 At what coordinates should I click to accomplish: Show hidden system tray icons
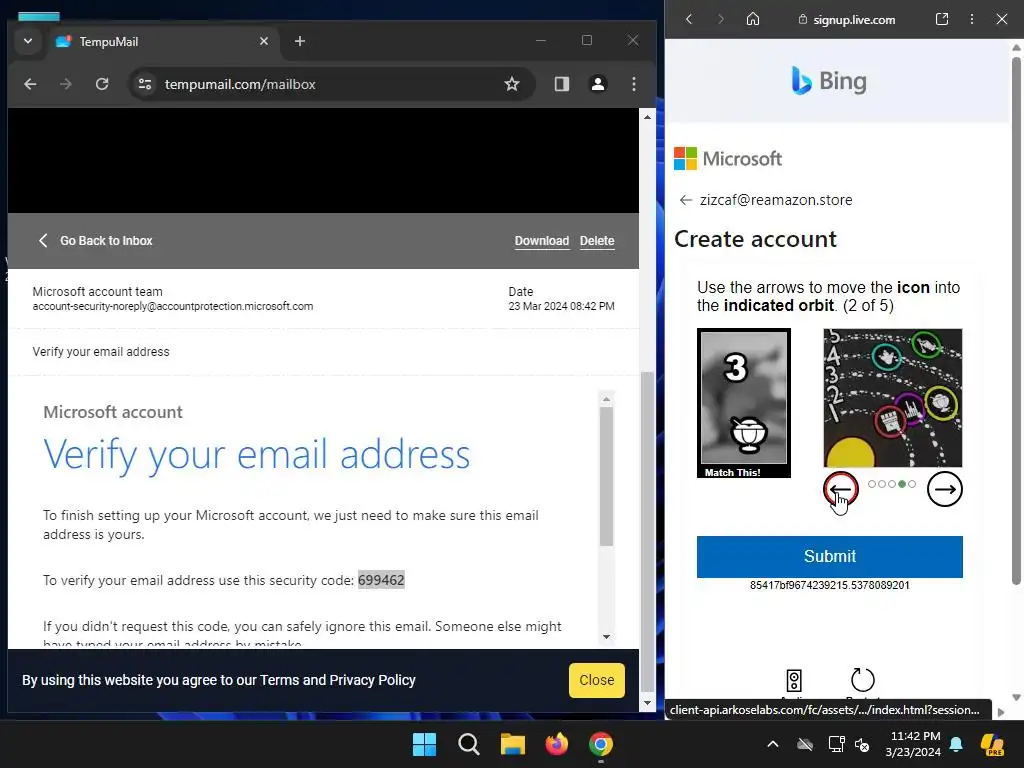pos(773,744)
